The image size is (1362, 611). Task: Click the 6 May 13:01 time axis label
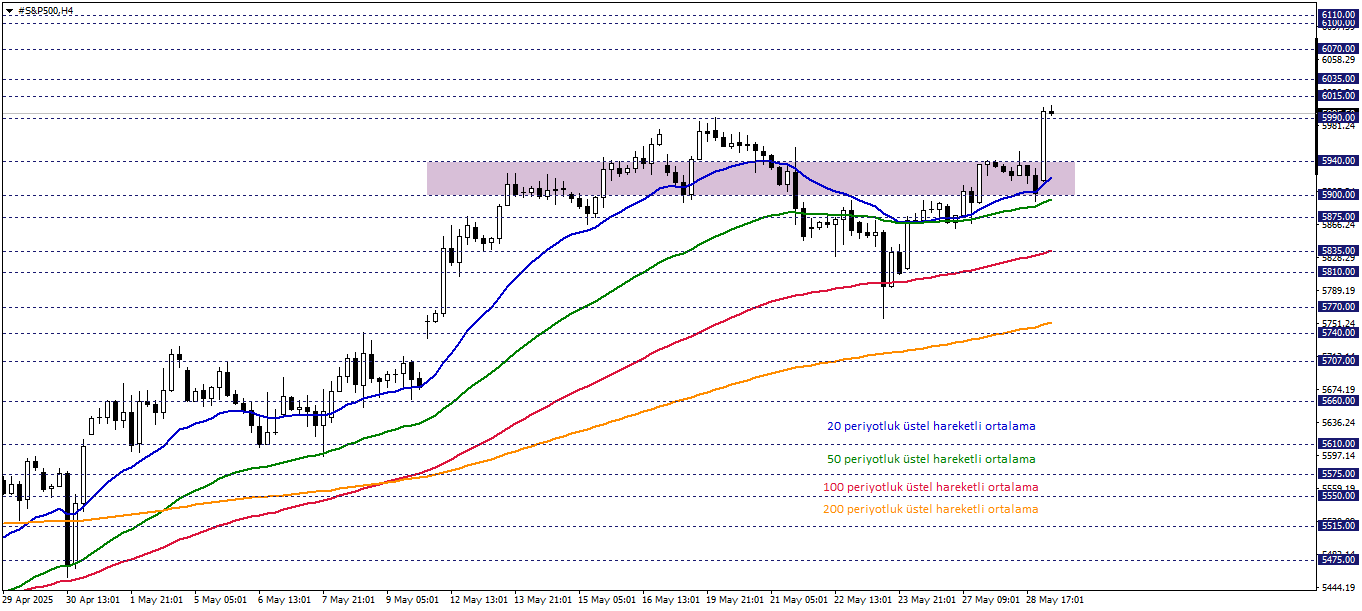tap(285, 601)
